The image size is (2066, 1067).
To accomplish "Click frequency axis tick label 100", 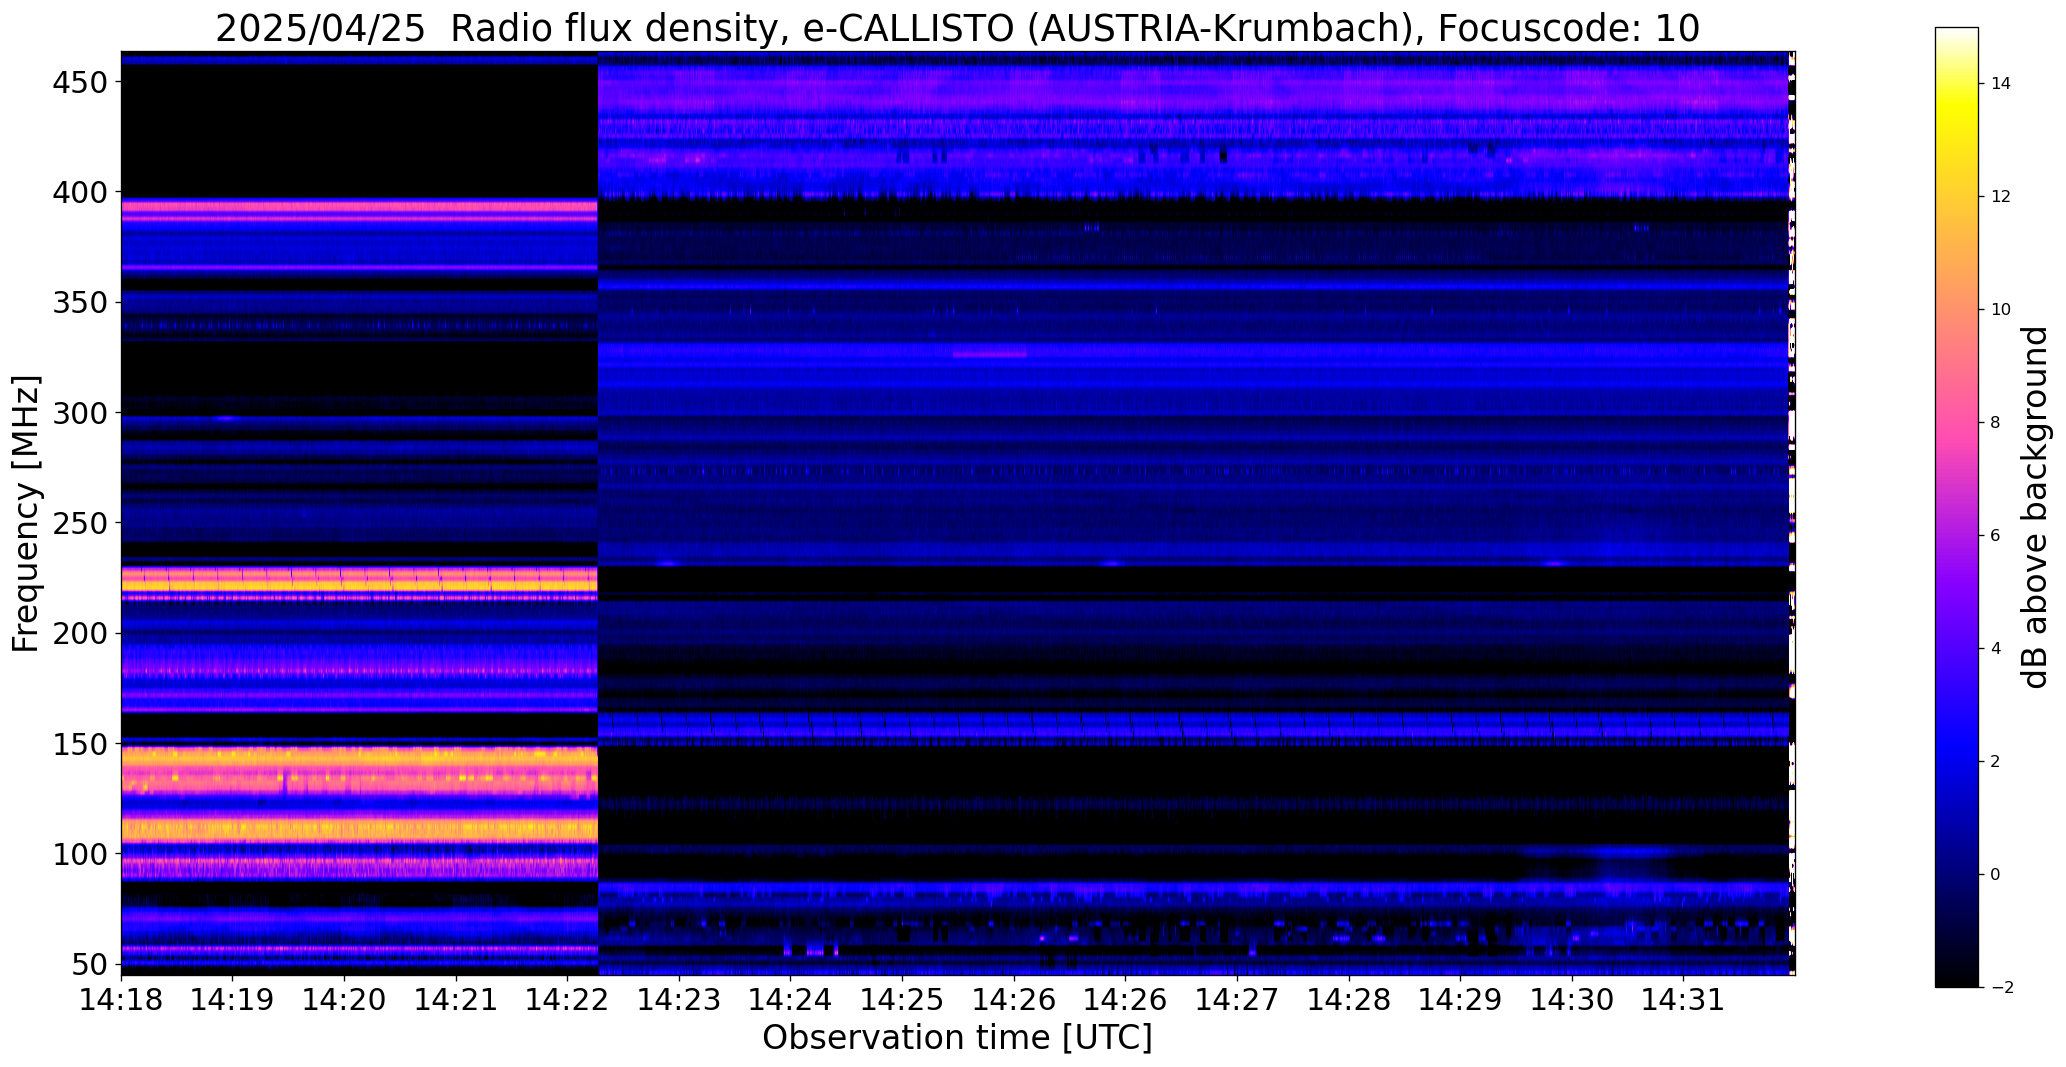I will (79, 854).
